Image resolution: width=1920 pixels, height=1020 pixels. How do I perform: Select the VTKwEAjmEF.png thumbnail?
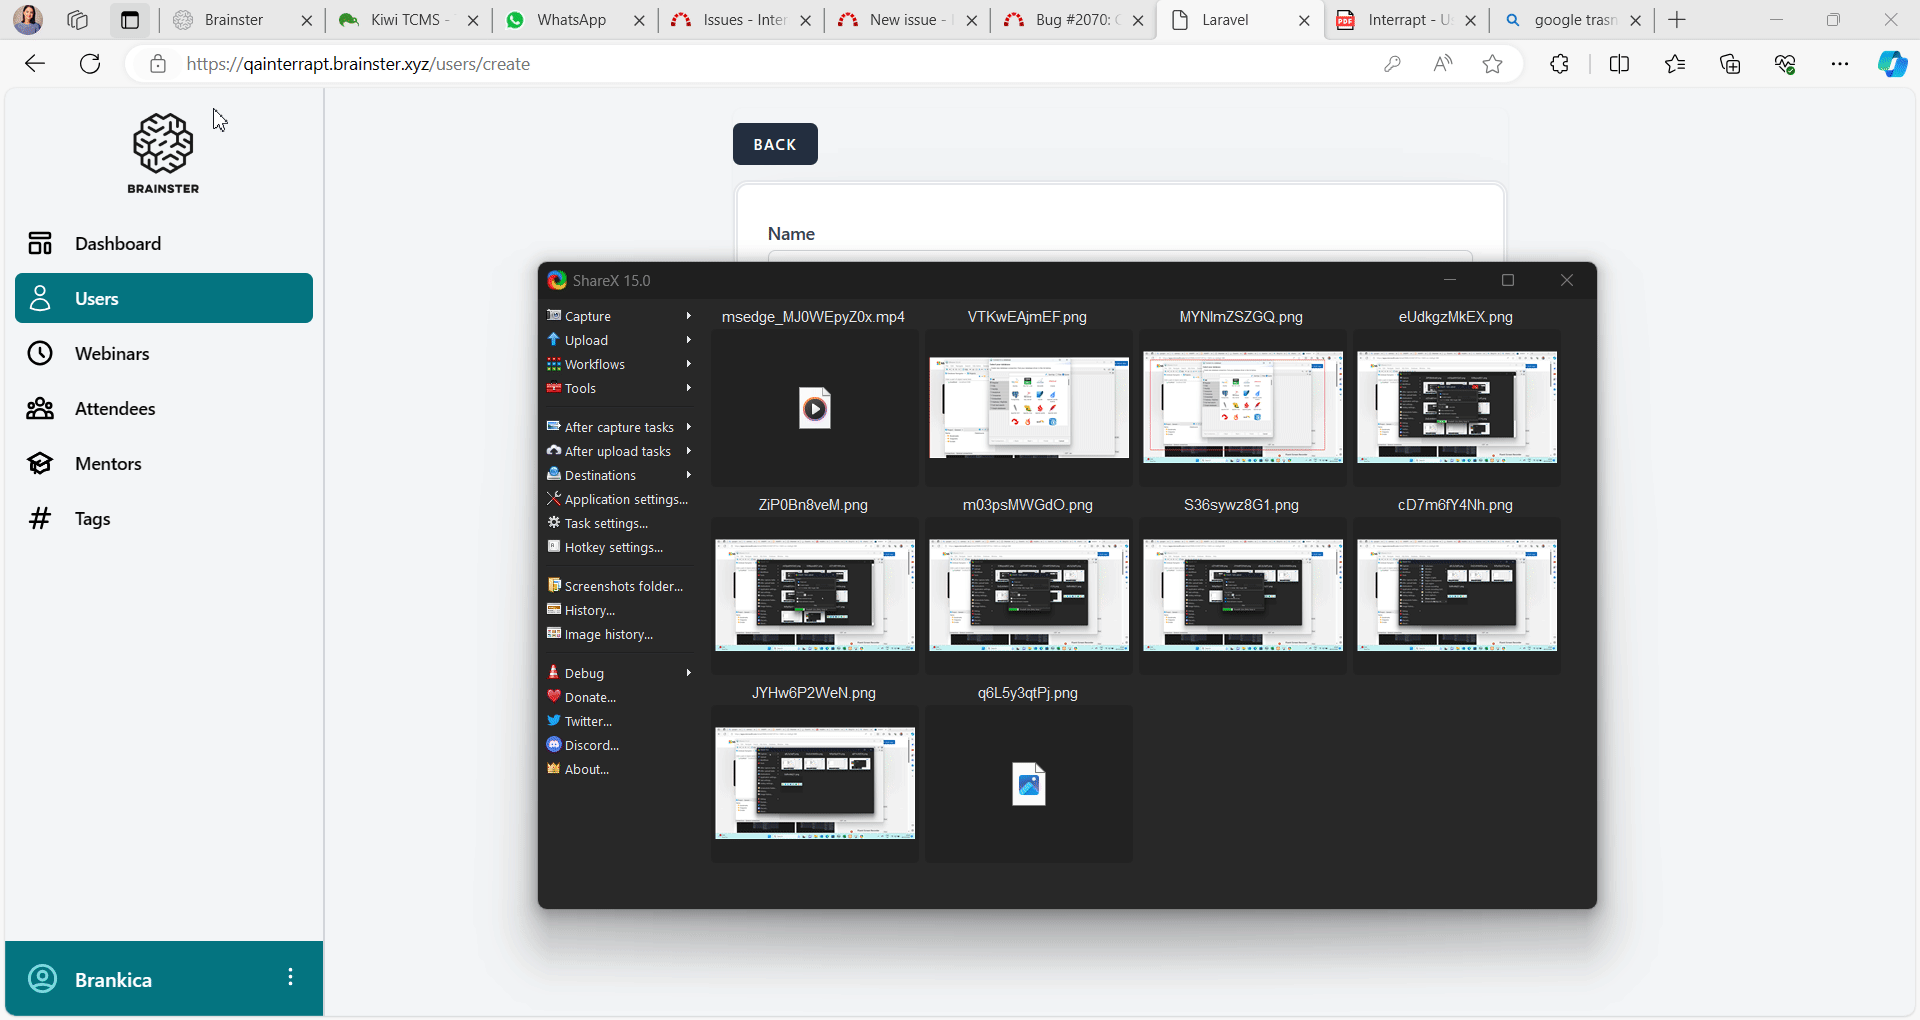1028,408
